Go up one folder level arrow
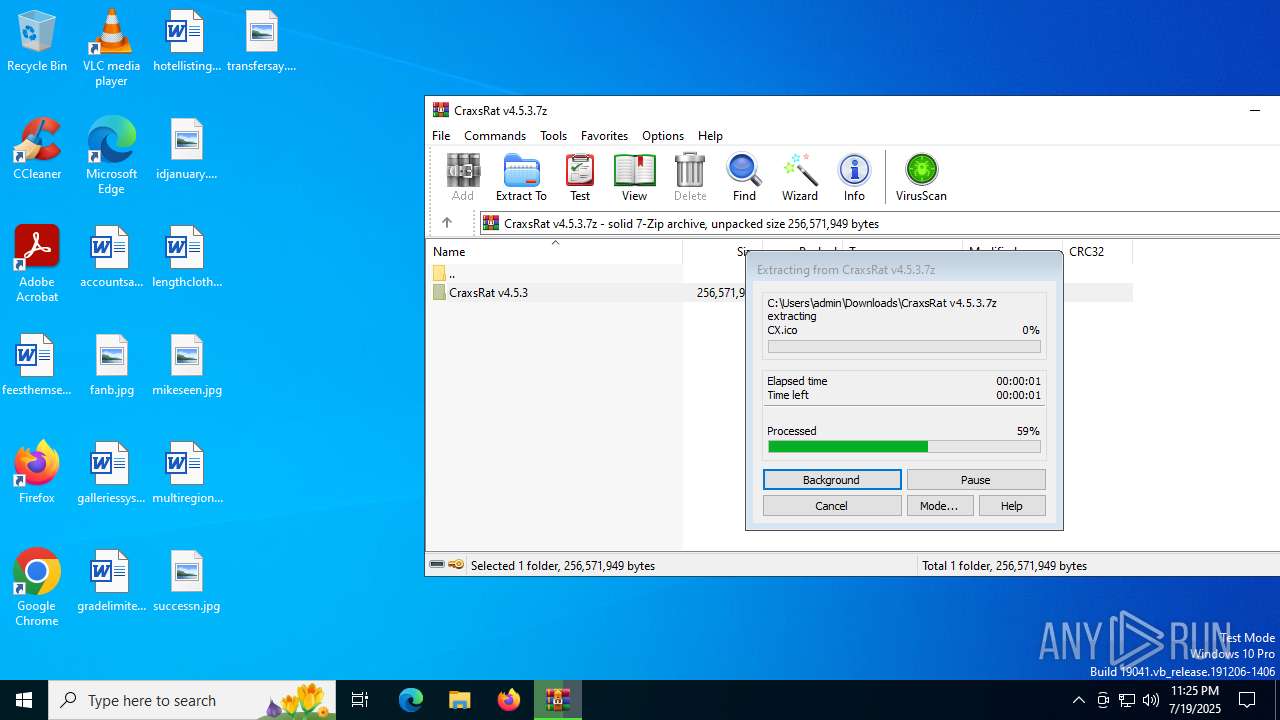Screen dimensions: 1280x720 (x=447, y=223)
